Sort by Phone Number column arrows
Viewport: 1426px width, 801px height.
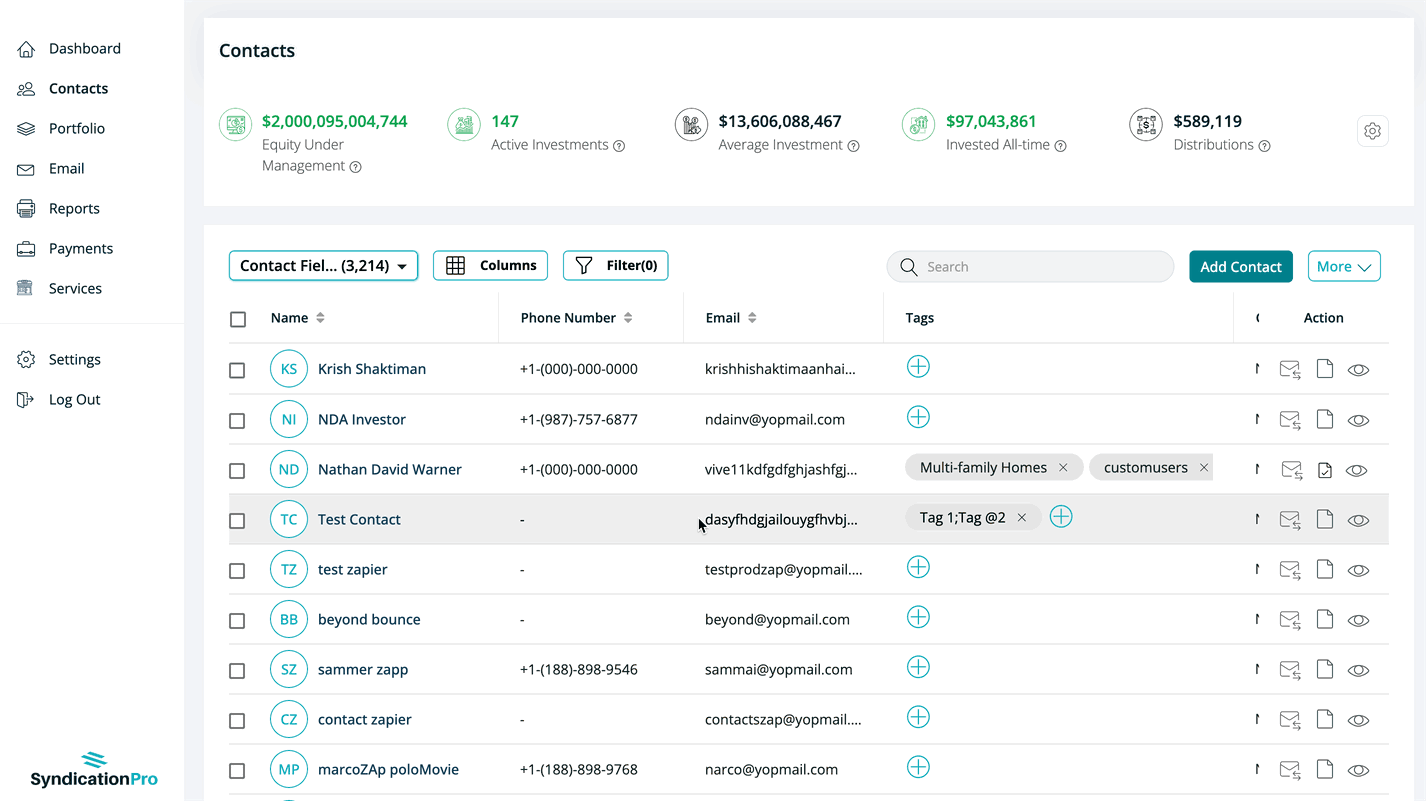(x=628, y=318)
